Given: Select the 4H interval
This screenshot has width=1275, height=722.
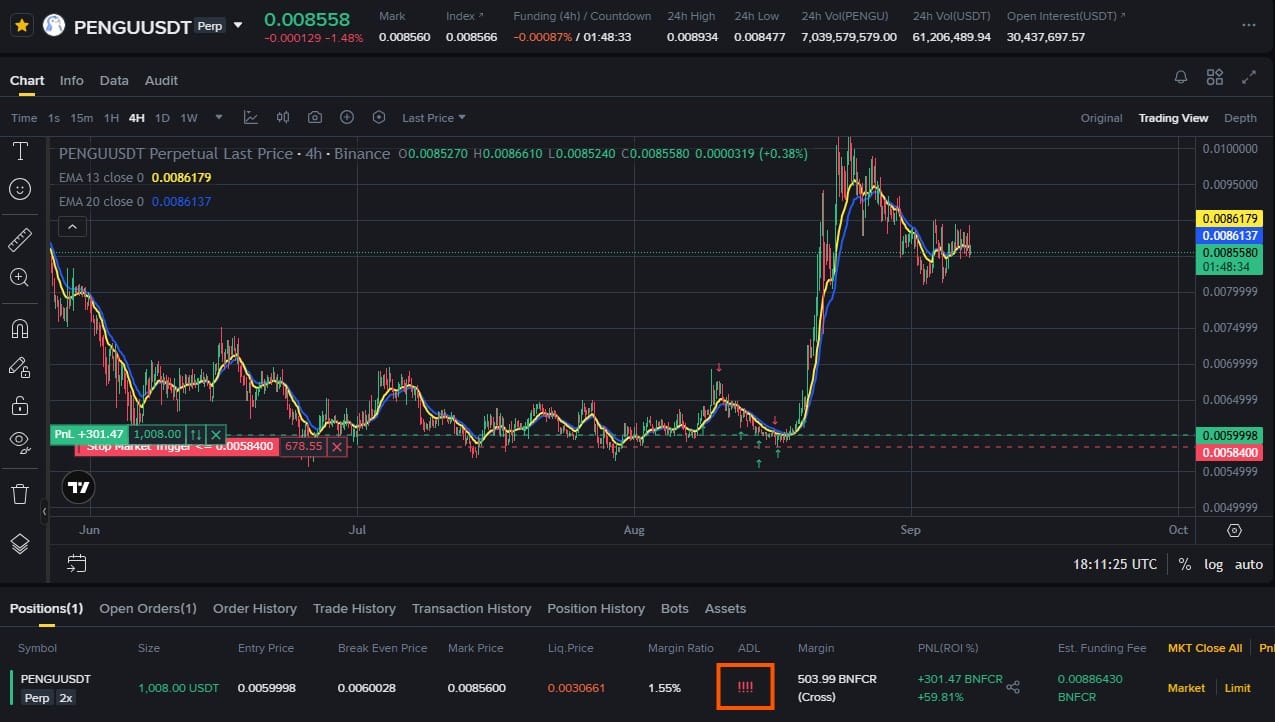Looking at the screenshot, I should click(136, 118).
